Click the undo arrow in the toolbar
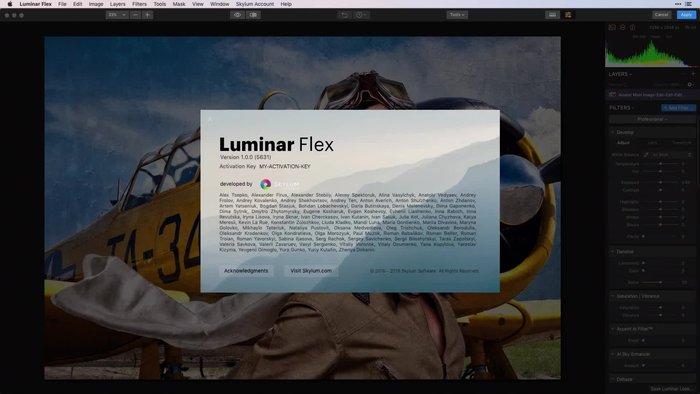Screen dimensions: 700x394 point(344,15)
